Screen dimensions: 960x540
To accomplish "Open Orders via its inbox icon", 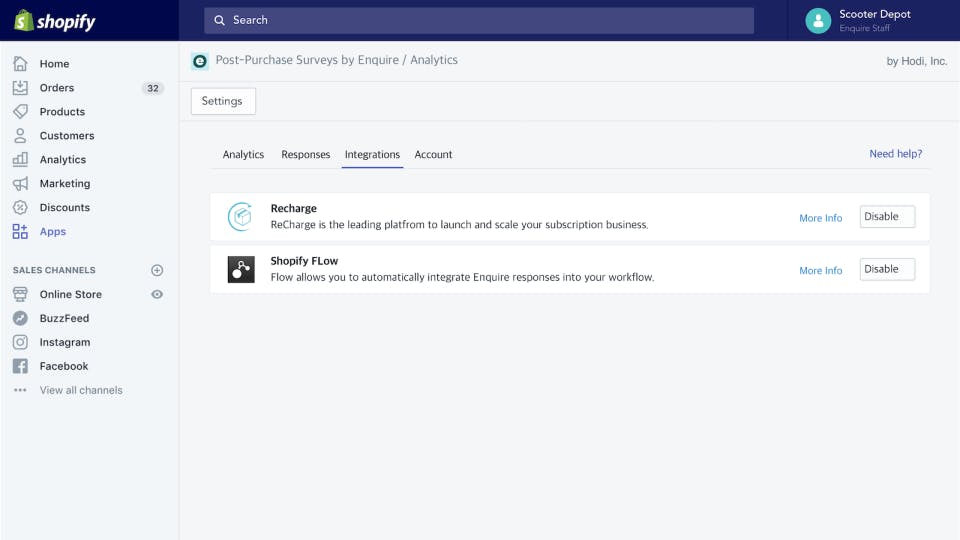I will pos(20,88).
